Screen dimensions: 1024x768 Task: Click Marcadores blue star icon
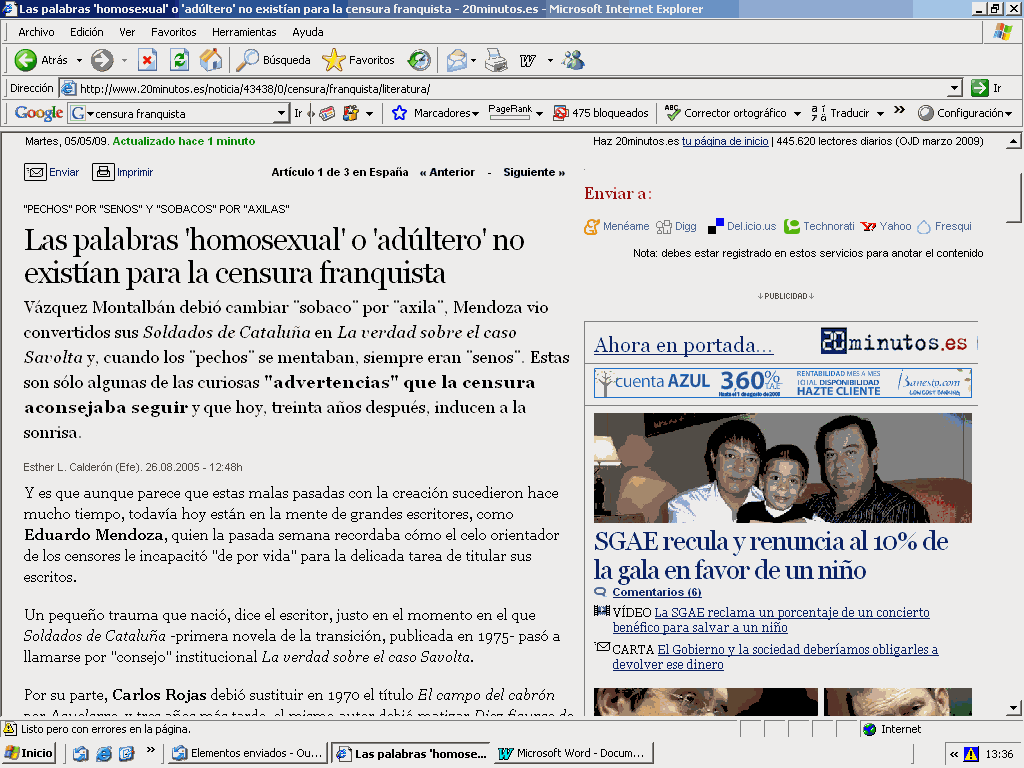399,113
